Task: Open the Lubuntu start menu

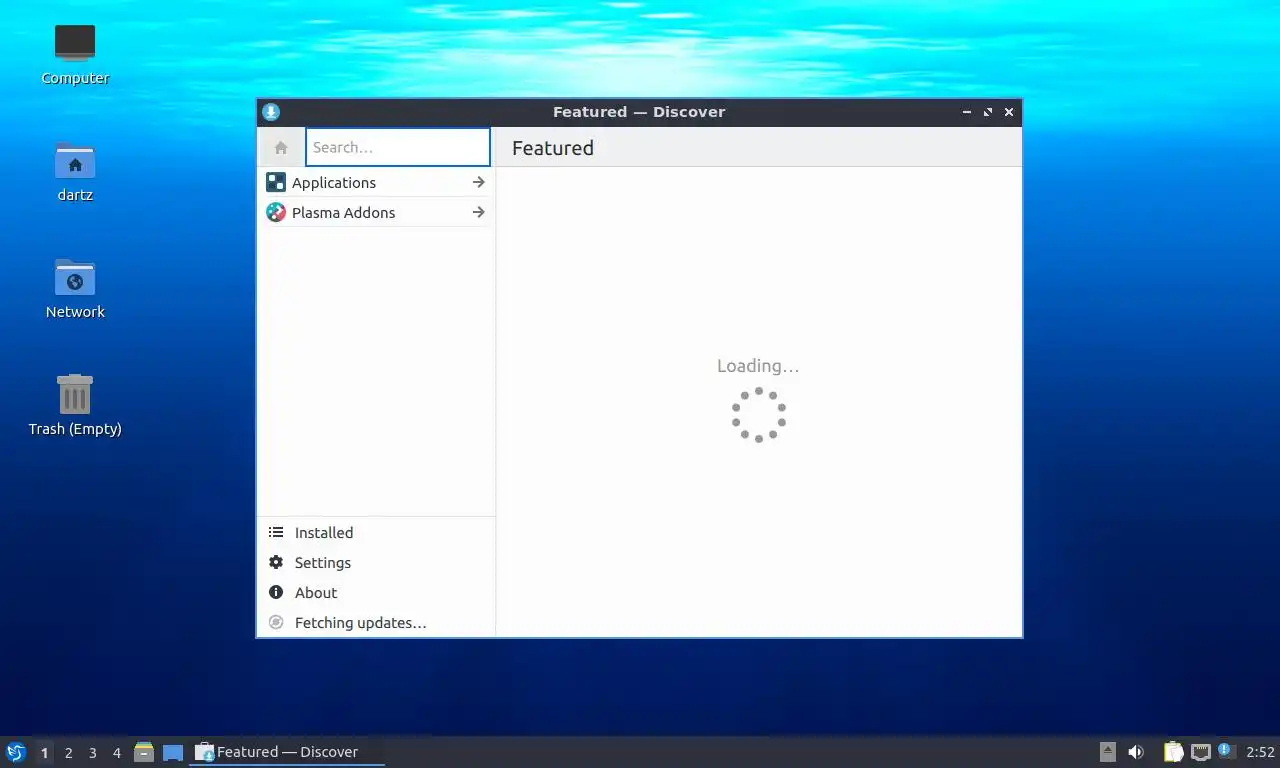Action: click(15, 752)
